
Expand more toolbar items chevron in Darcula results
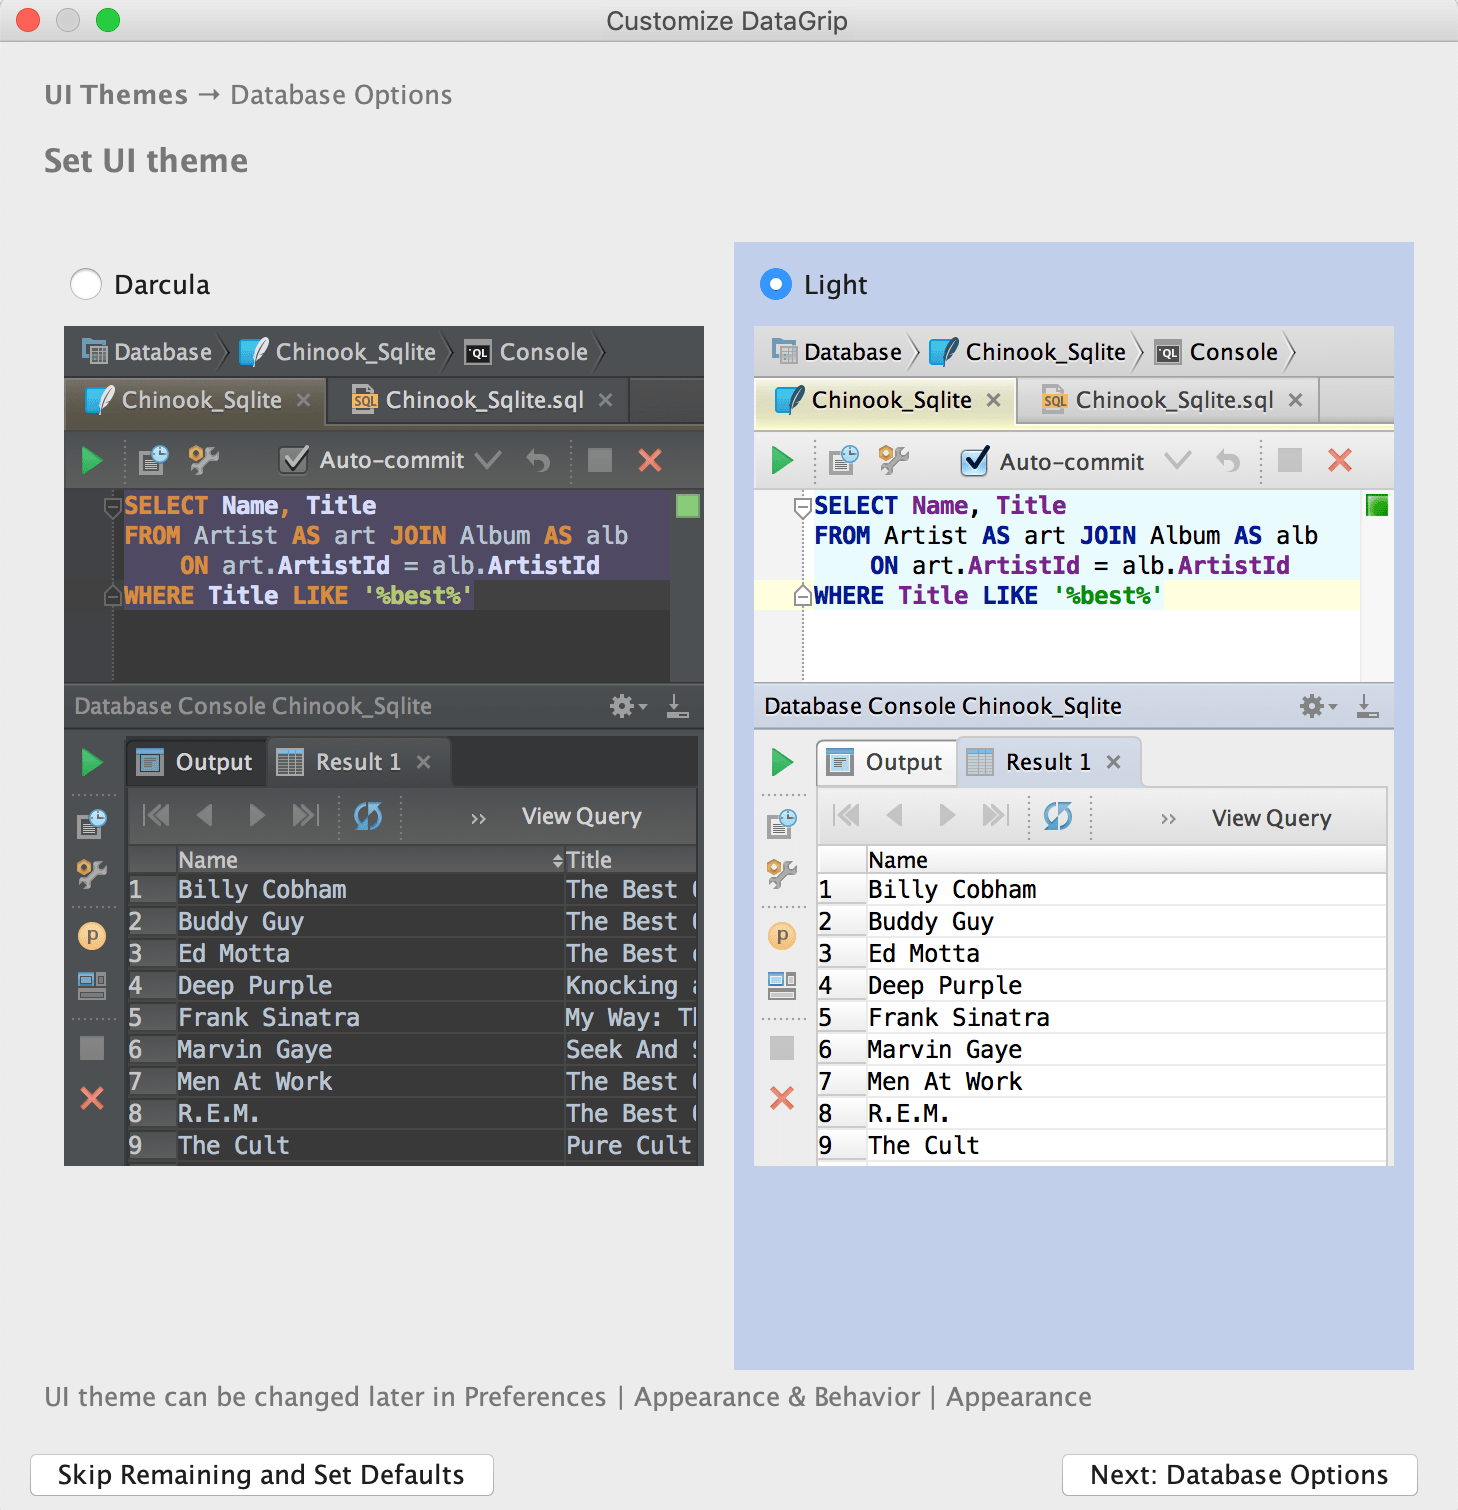pyautogui.click(x=478, y=819)
